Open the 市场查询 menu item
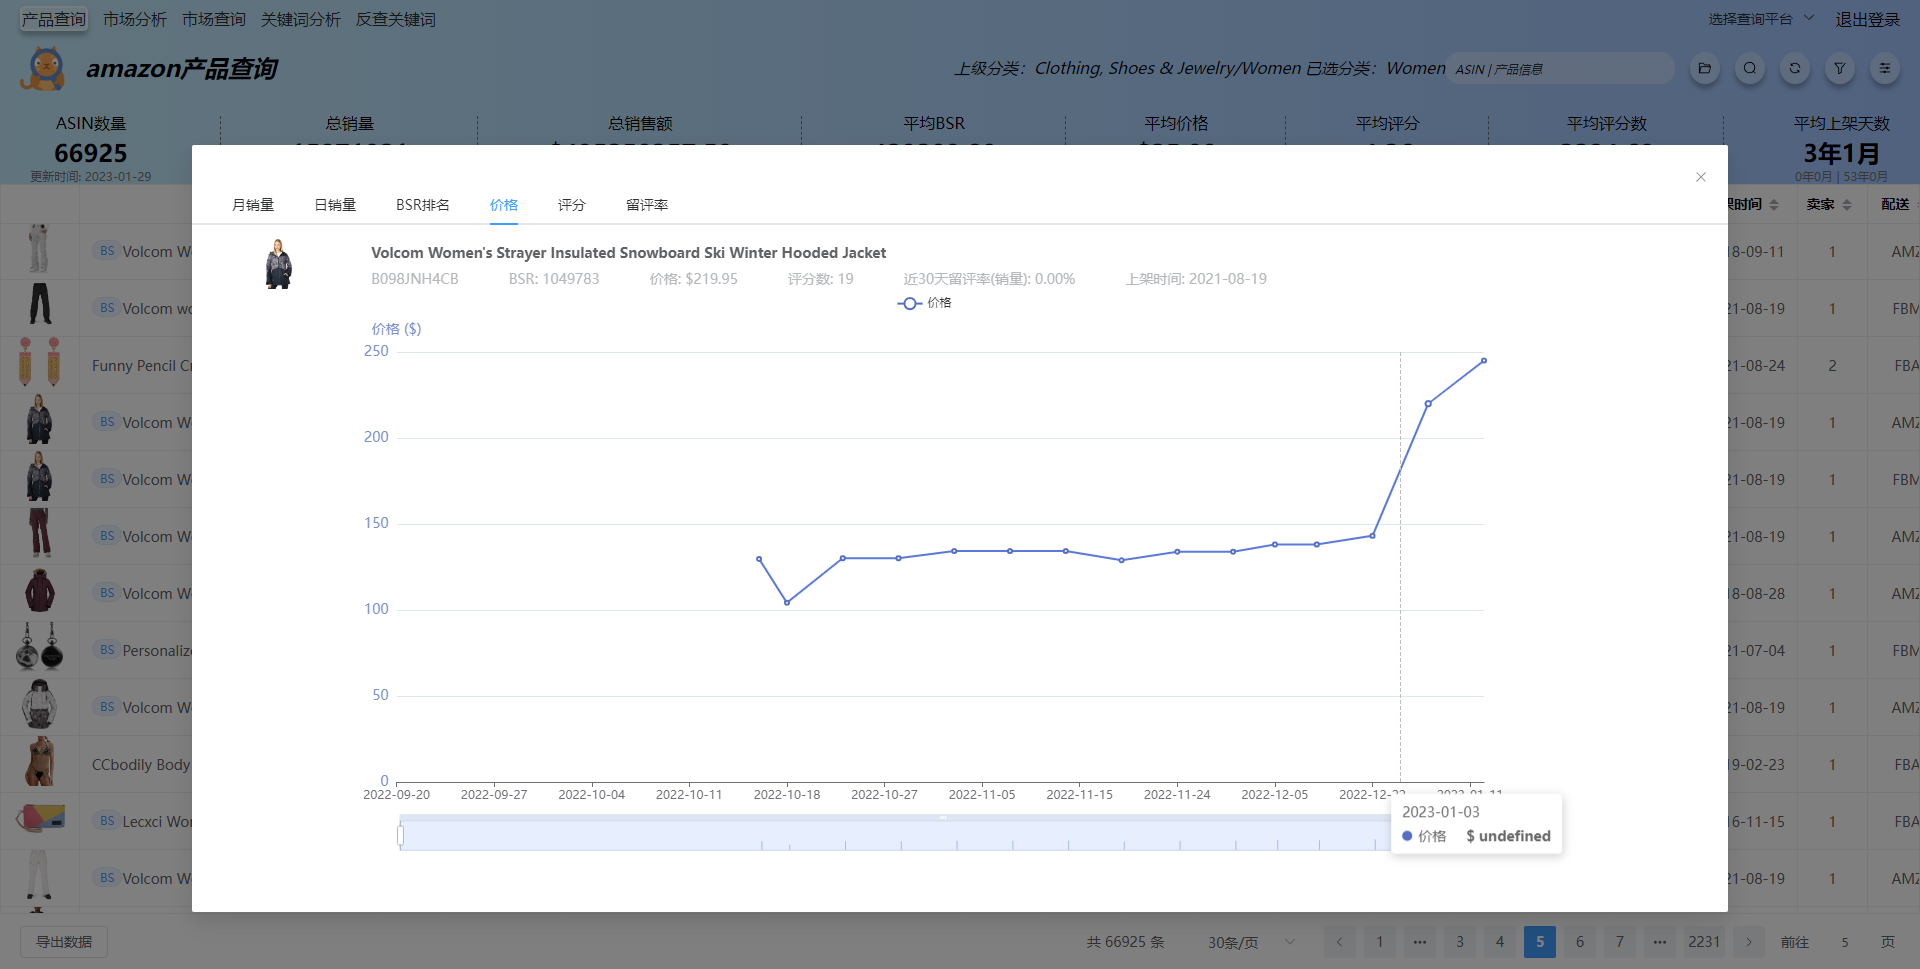1920x969 pixels. coord(214,19)
